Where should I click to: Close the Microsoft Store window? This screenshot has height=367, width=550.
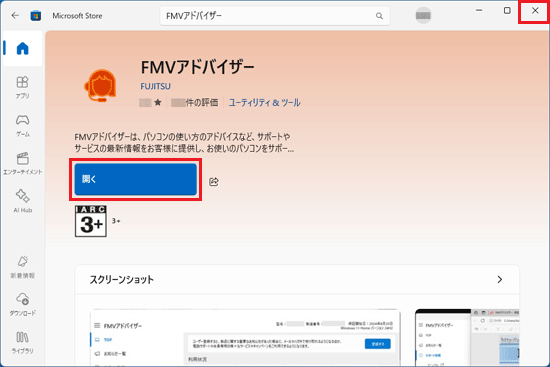pyautogui.click(x=535, y=11)
